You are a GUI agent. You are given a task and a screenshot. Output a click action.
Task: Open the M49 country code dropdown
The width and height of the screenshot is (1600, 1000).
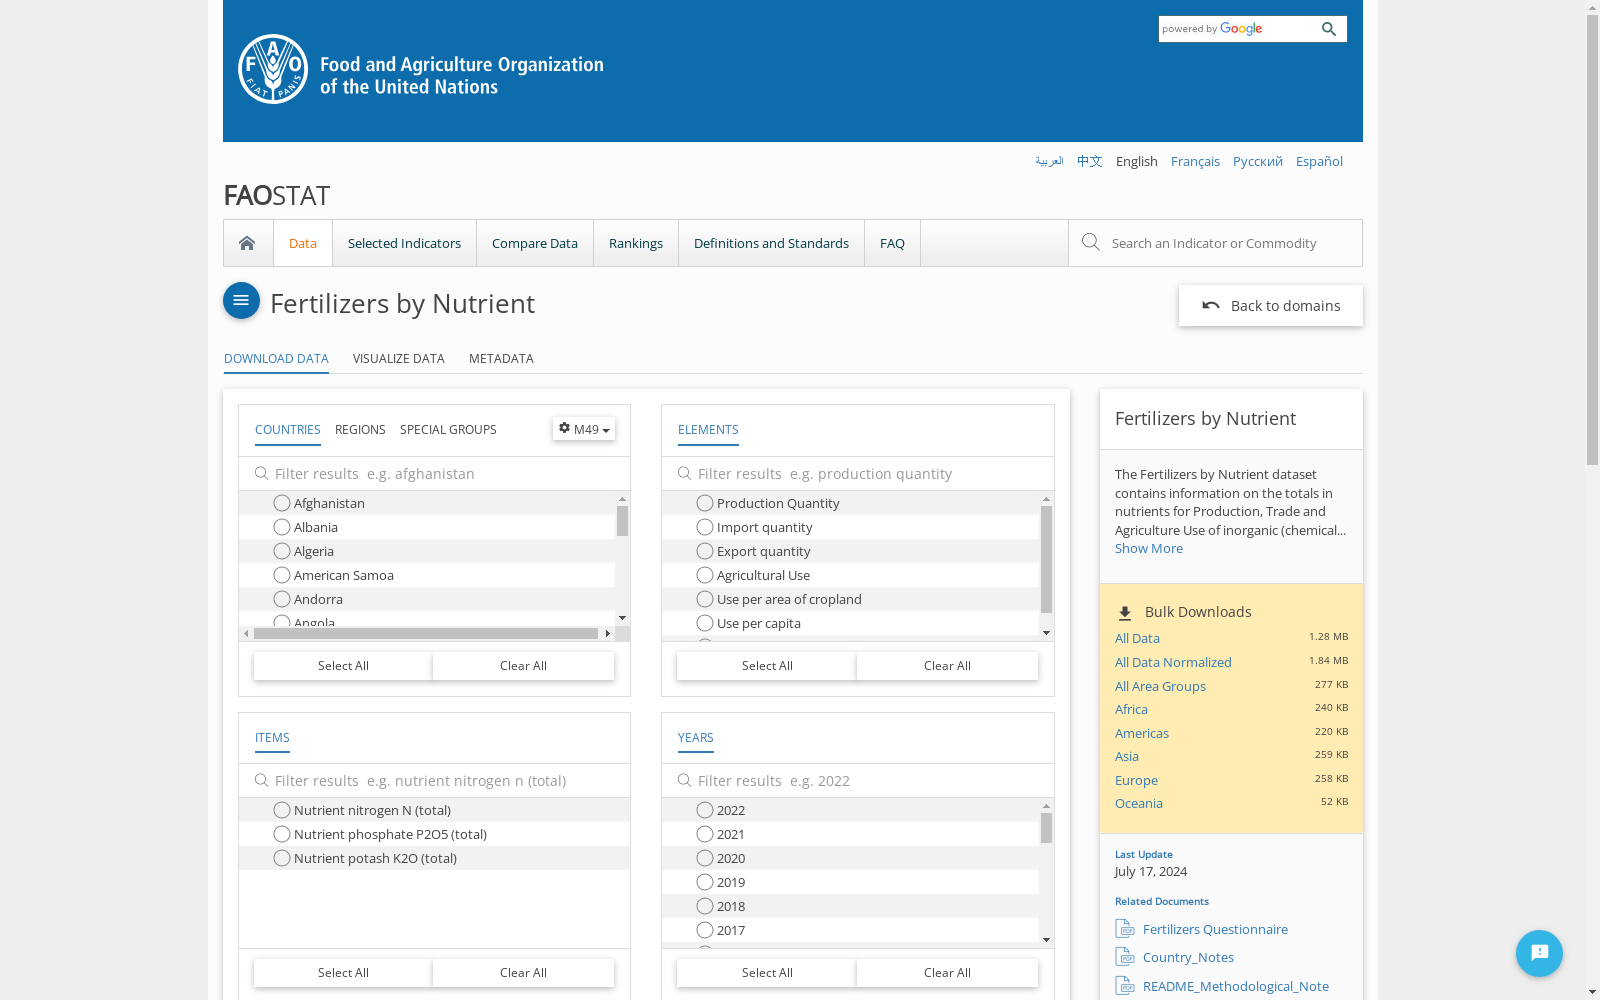click(x=584, y=429)
